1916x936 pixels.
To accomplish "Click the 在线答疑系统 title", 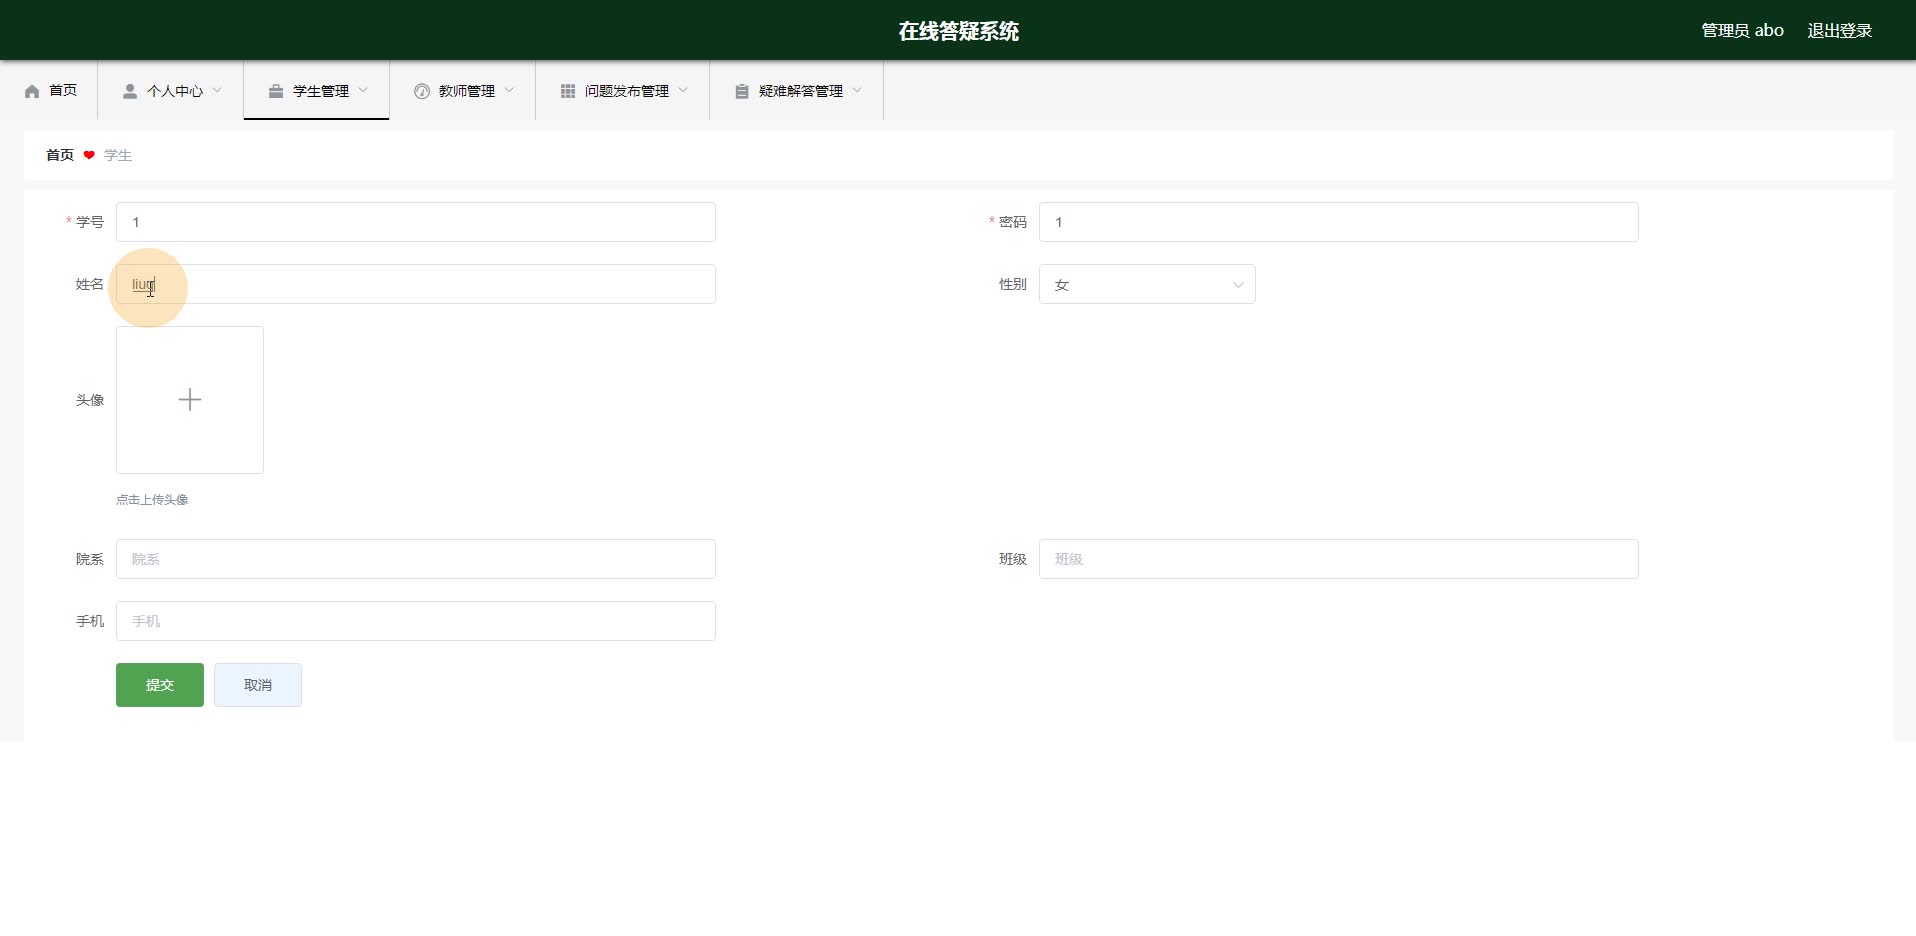I will pos(958,31).
